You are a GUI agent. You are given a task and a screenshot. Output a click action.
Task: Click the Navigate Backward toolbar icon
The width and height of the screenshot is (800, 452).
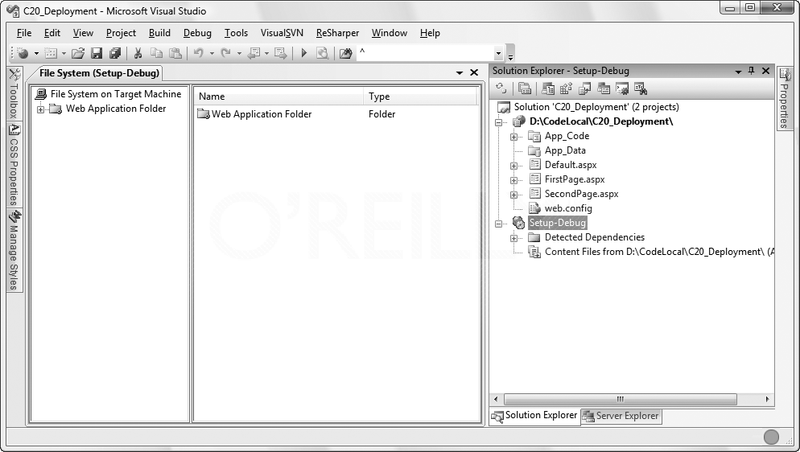[x=254, y=53]
